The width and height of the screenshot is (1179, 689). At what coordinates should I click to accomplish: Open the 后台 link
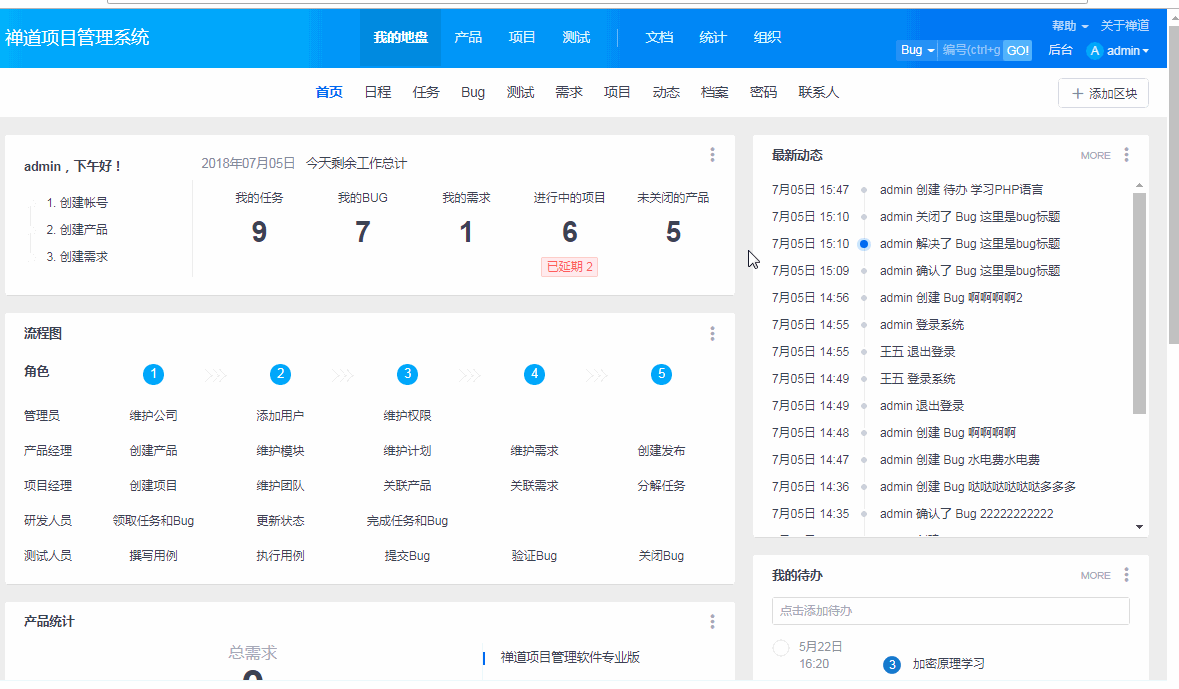(x=1060, y=50)
